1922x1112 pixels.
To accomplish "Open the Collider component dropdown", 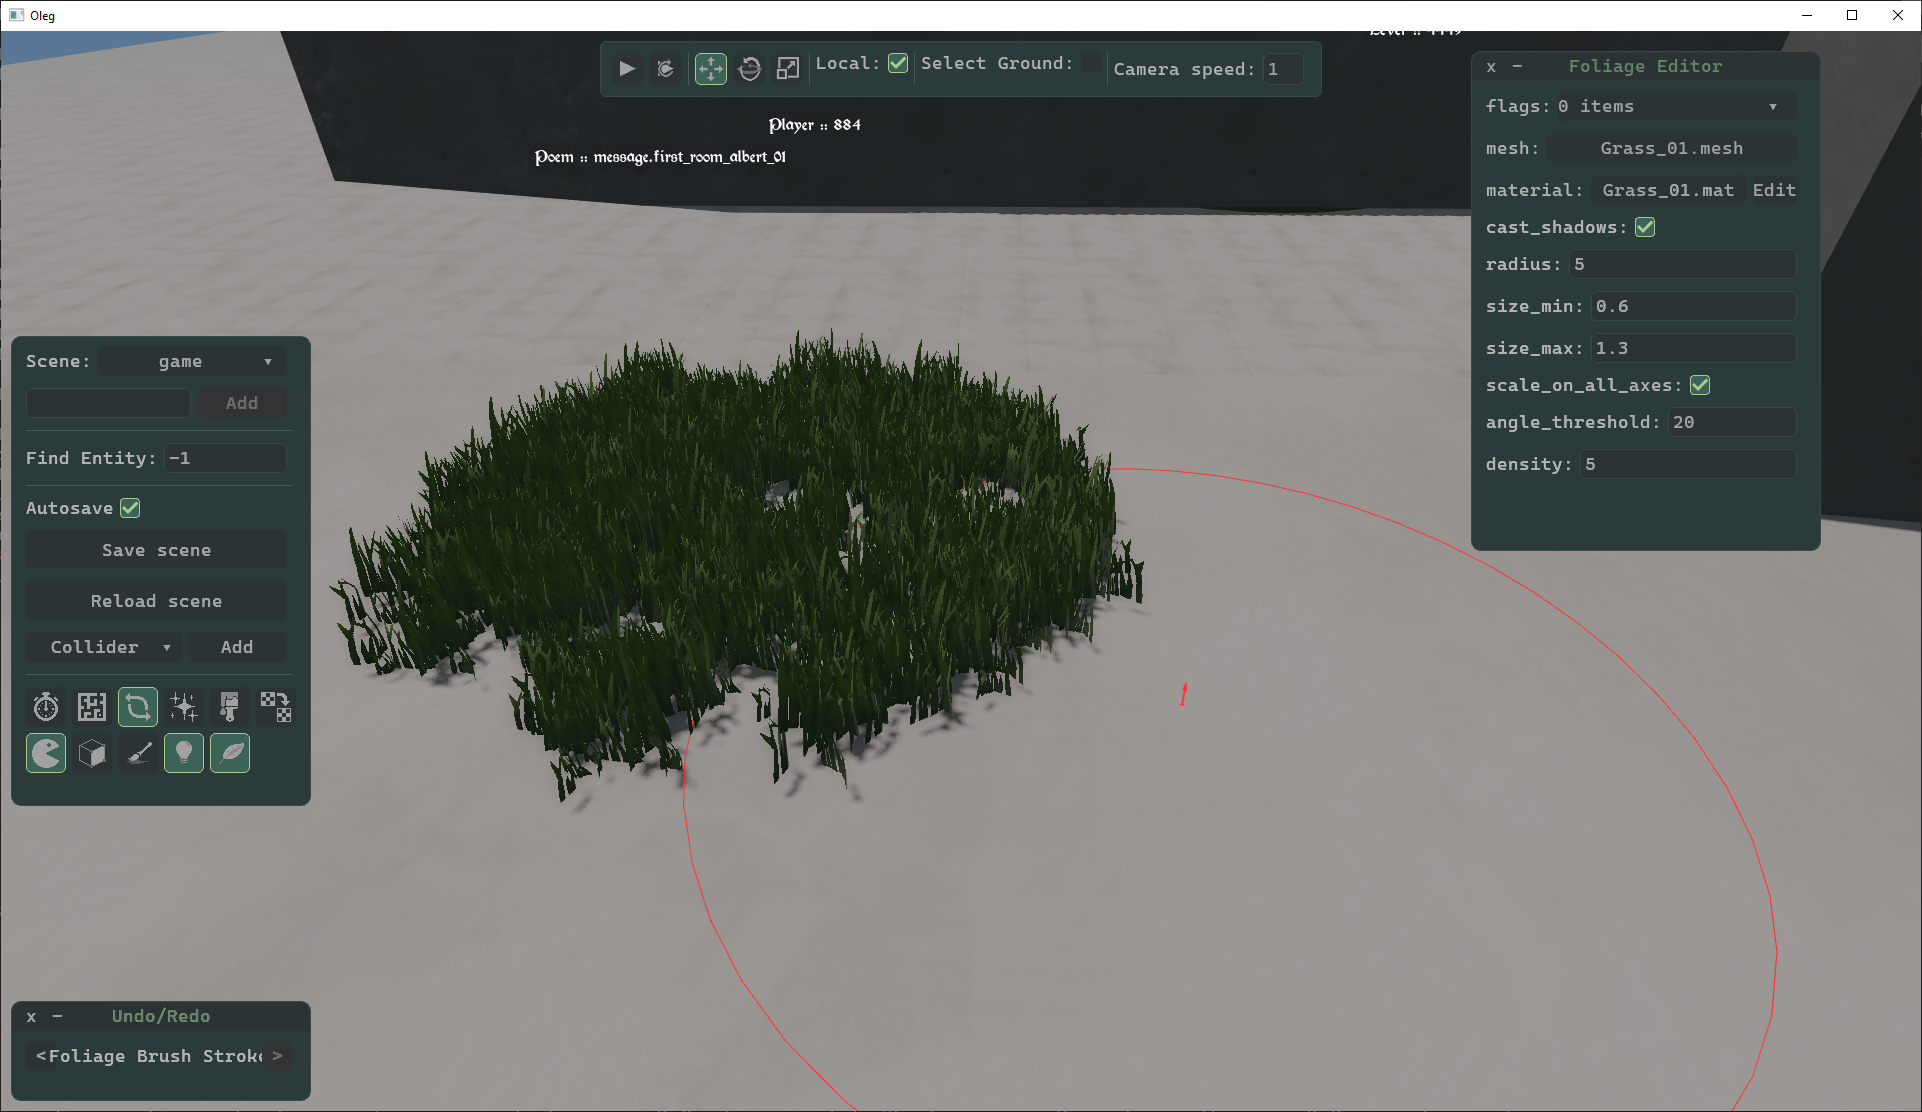I will (x=106, y=647).
